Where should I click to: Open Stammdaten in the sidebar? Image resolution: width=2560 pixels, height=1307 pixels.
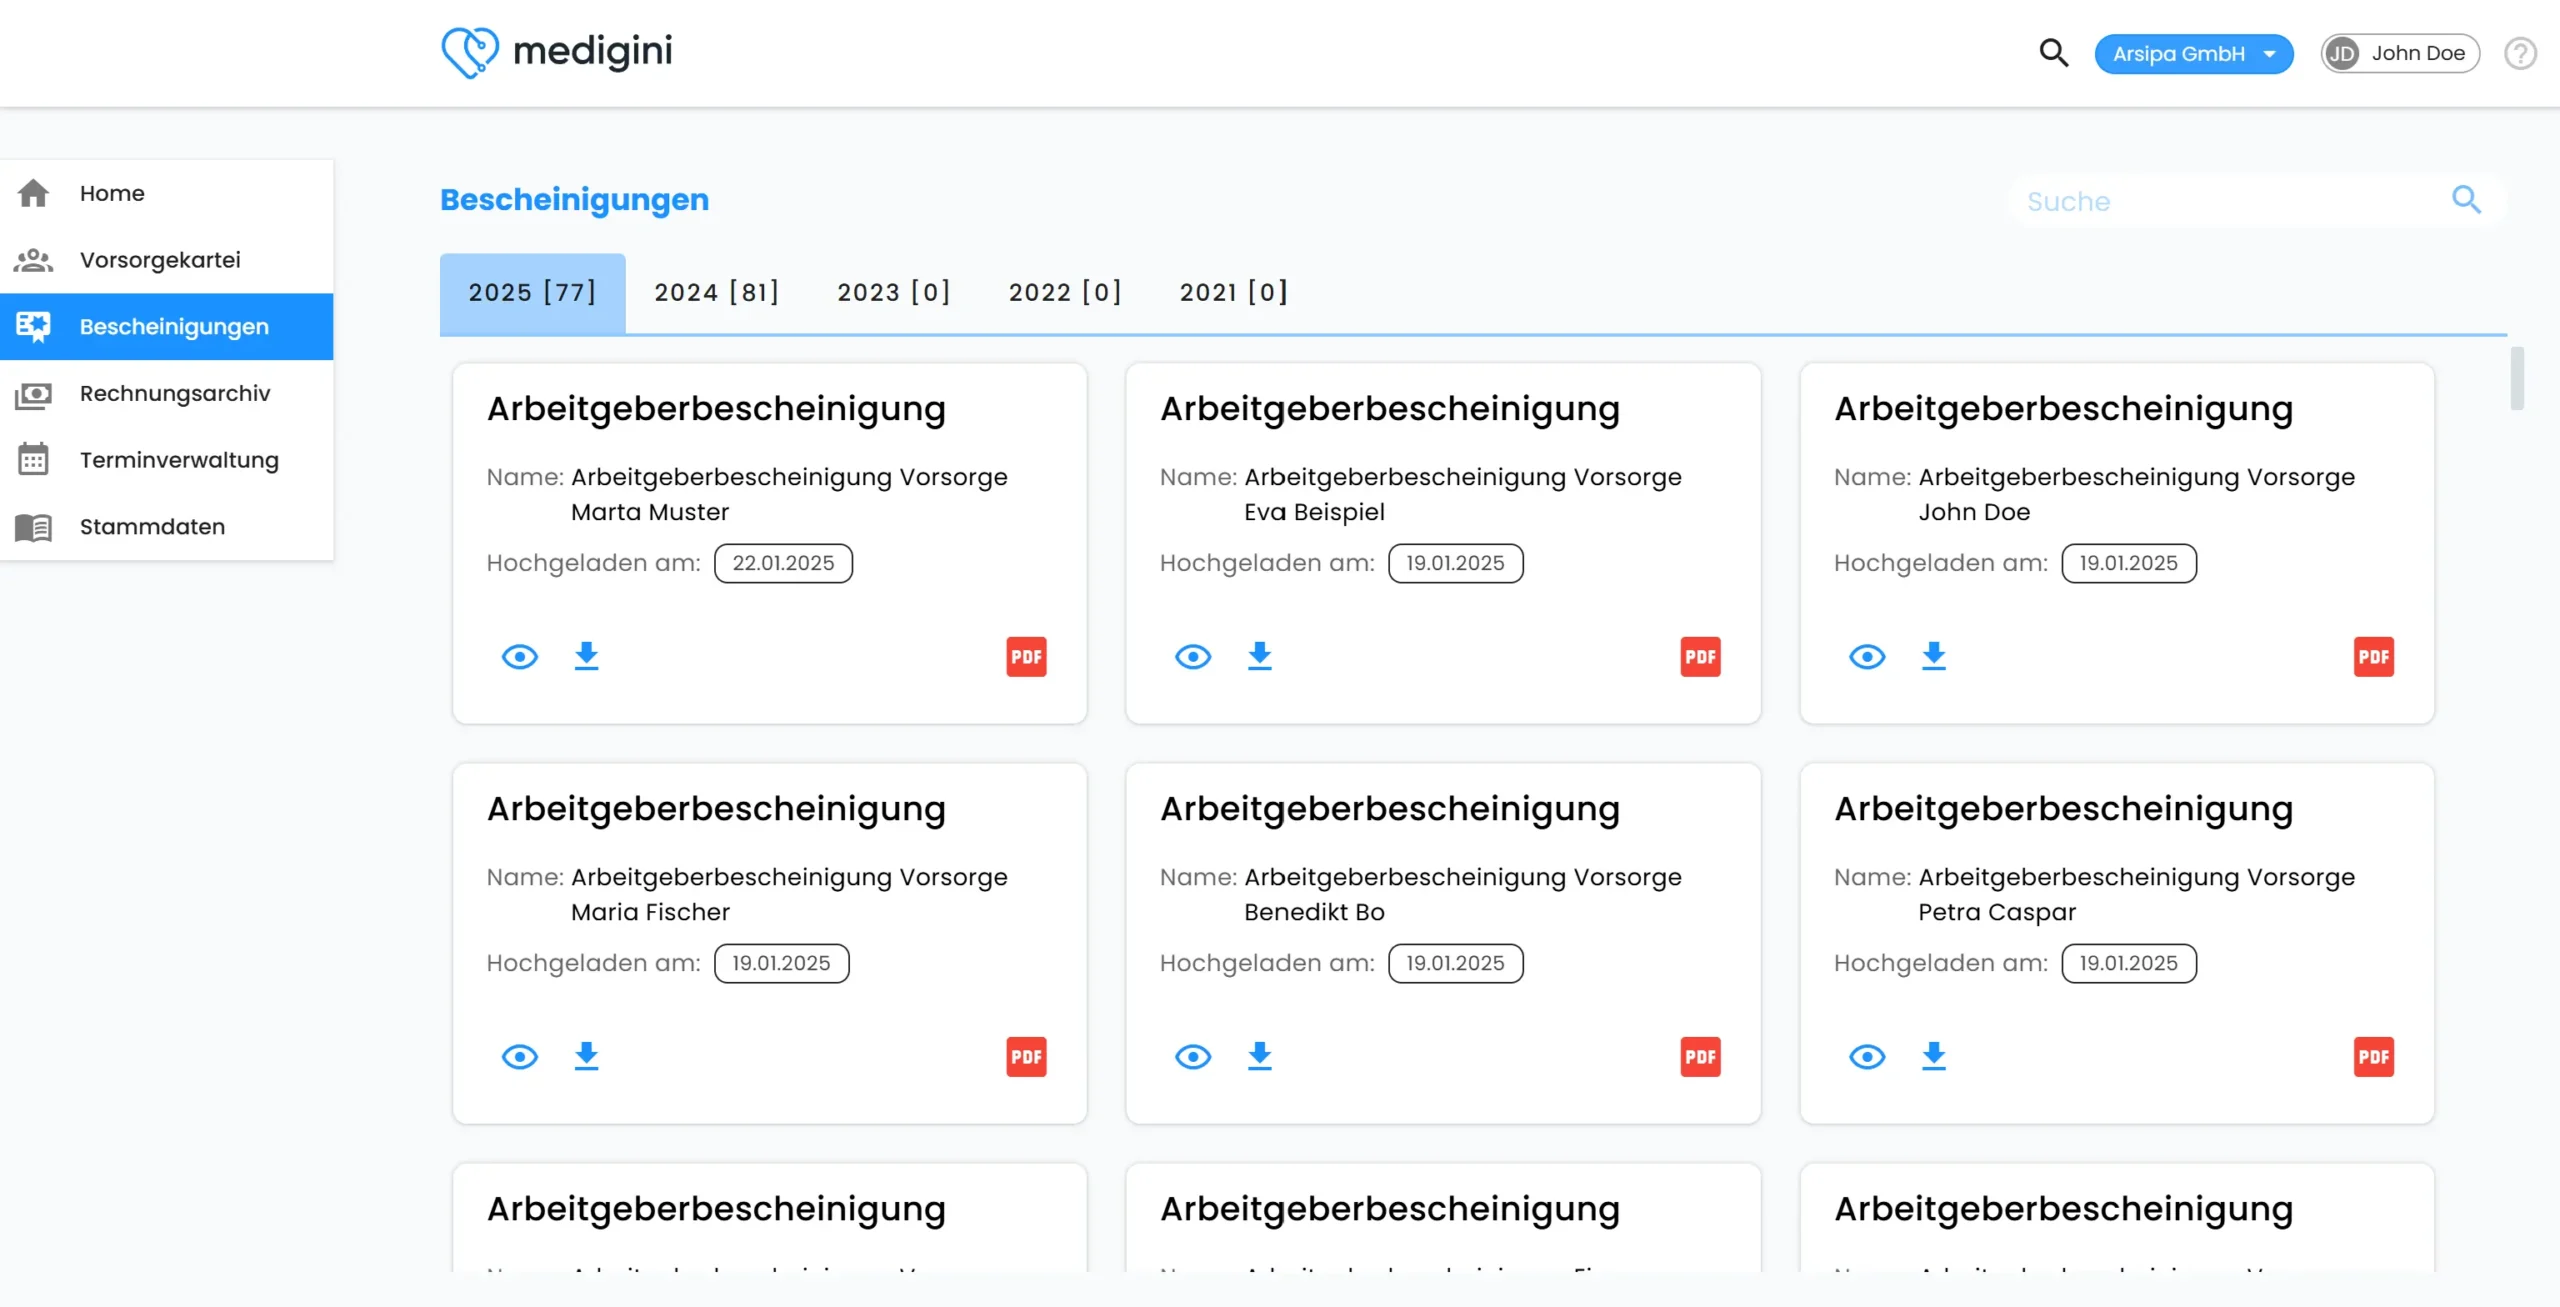167,527
